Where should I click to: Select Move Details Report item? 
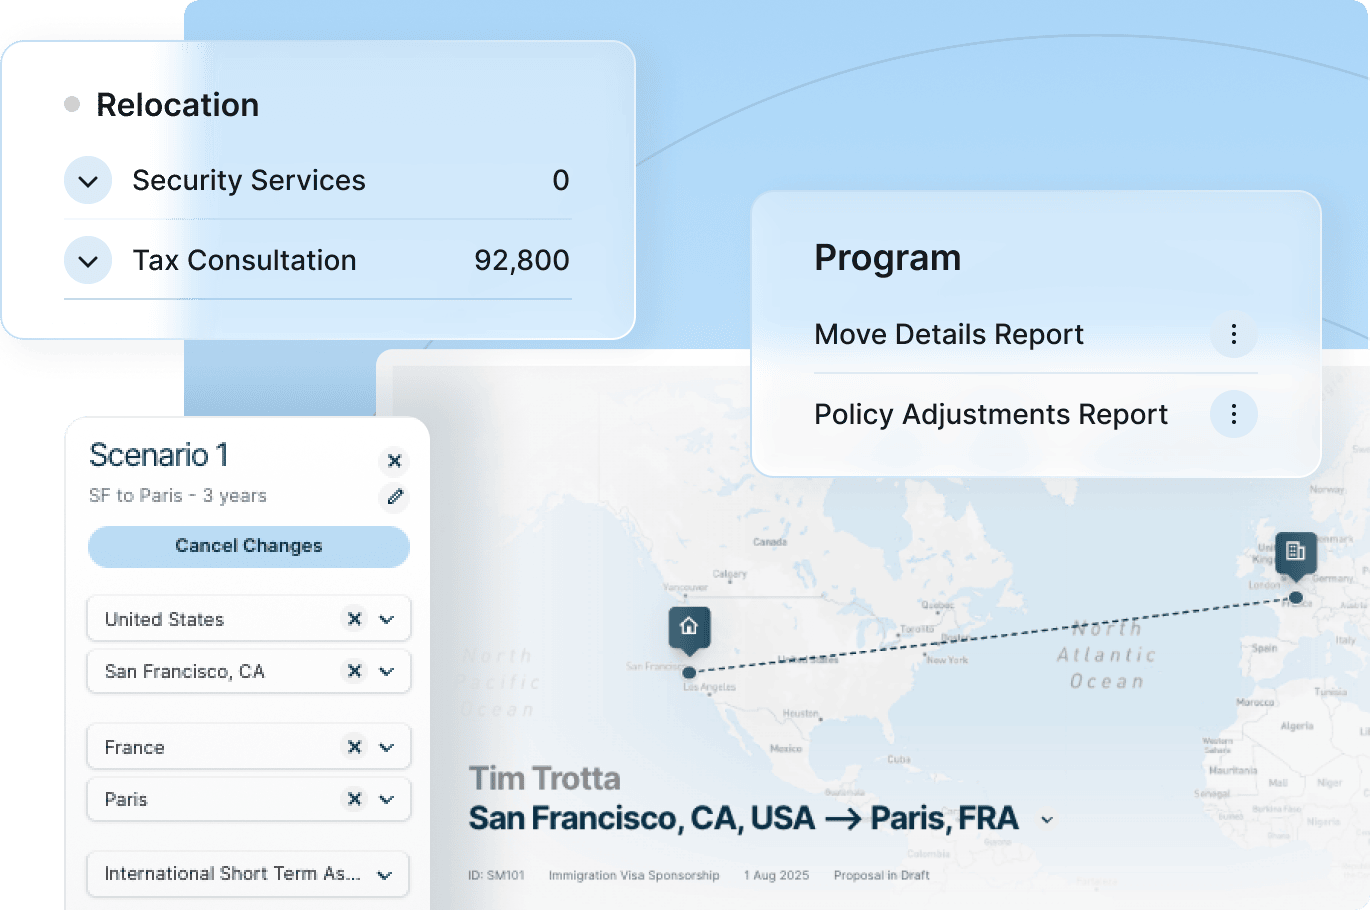[948, 334]
